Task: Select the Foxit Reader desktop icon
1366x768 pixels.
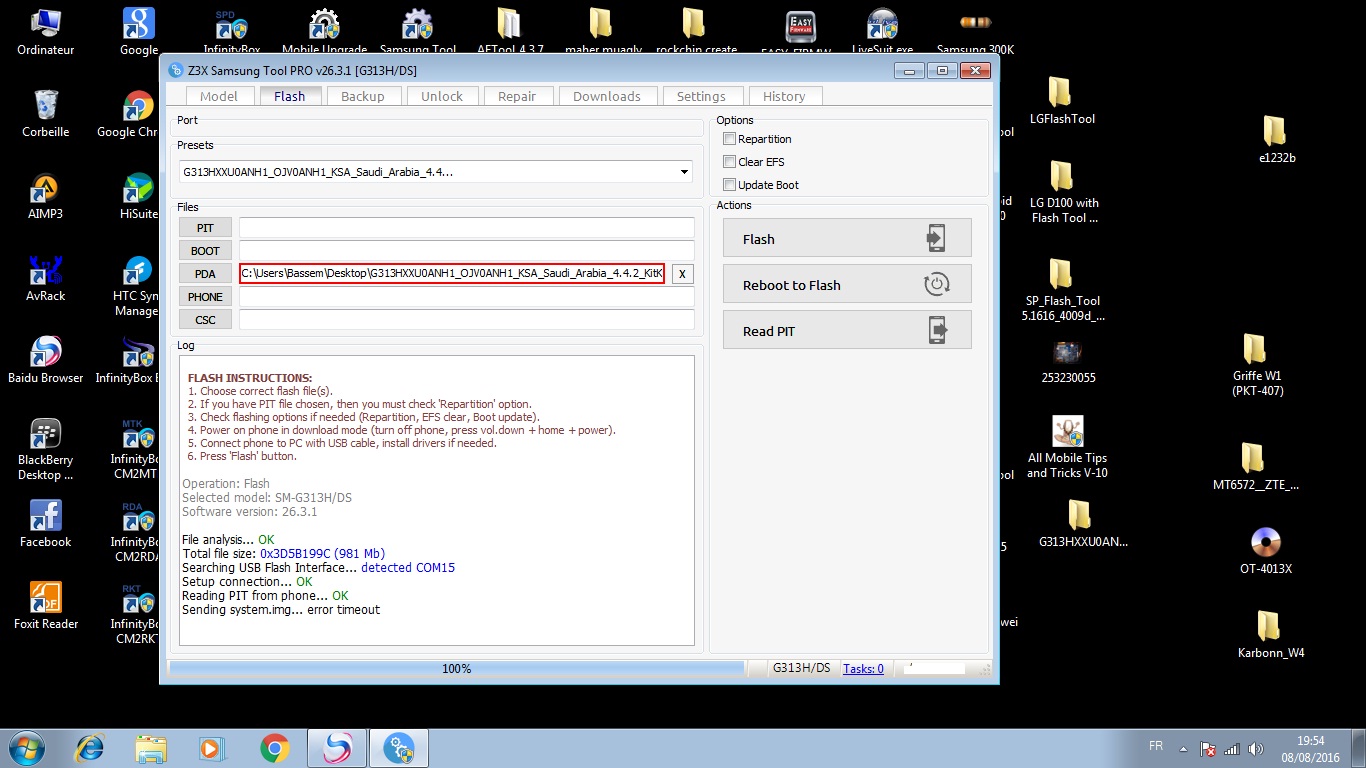Action: pyautogui.click(x=45, y=606)
